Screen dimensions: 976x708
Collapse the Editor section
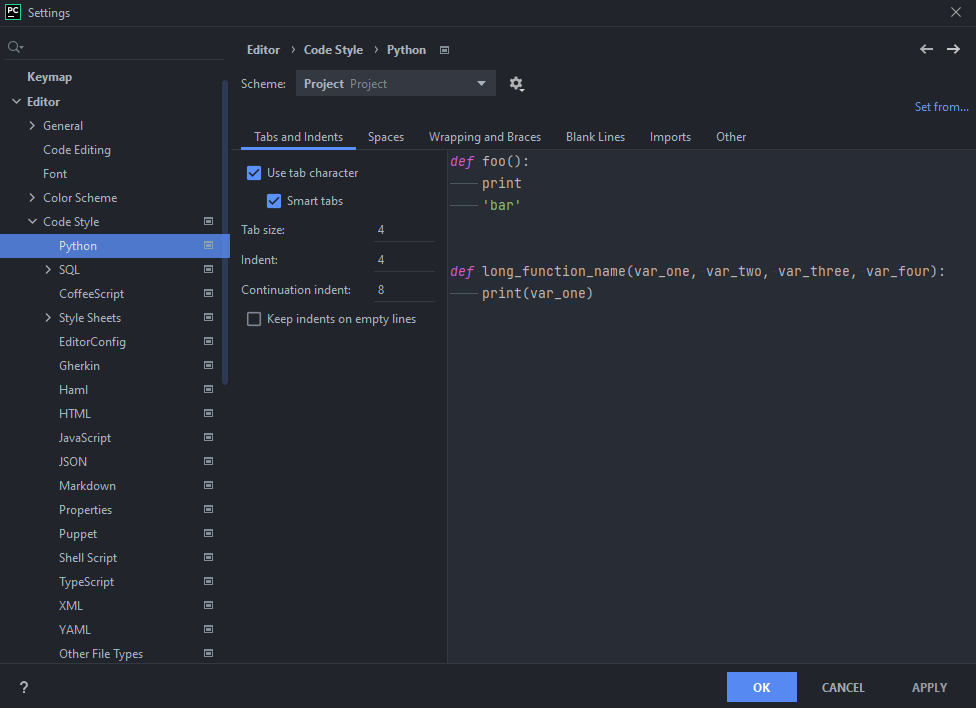(x=16, y=101)
